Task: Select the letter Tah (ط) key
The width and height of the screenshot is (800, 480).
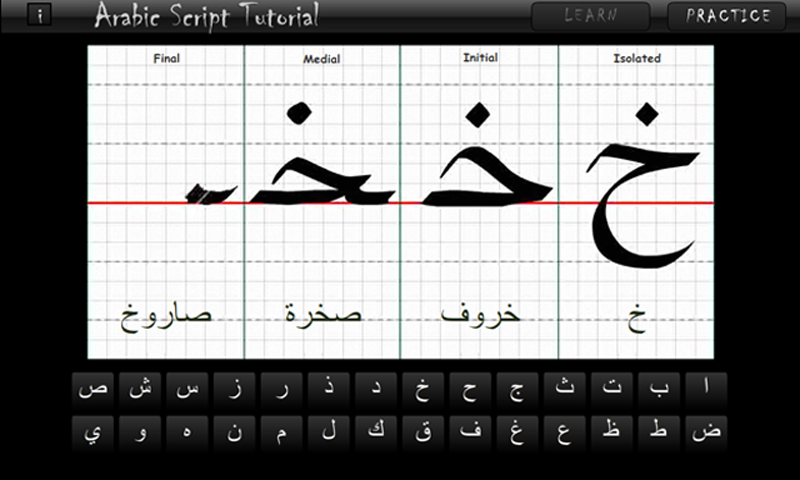Action: click(659, 433)
